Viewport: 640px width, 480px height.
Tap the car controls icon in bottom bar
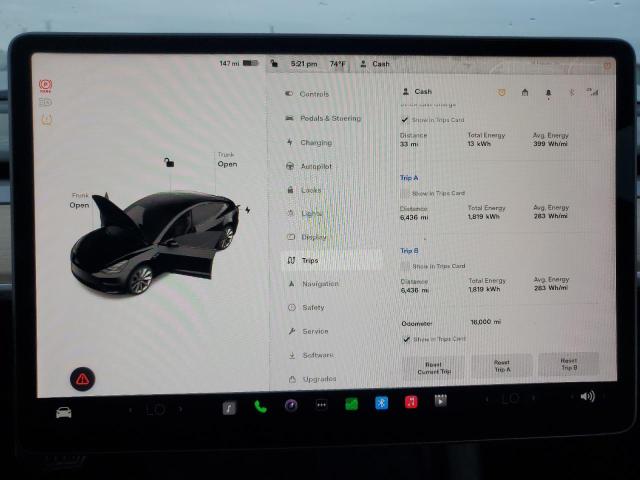(x=64, y=413)
